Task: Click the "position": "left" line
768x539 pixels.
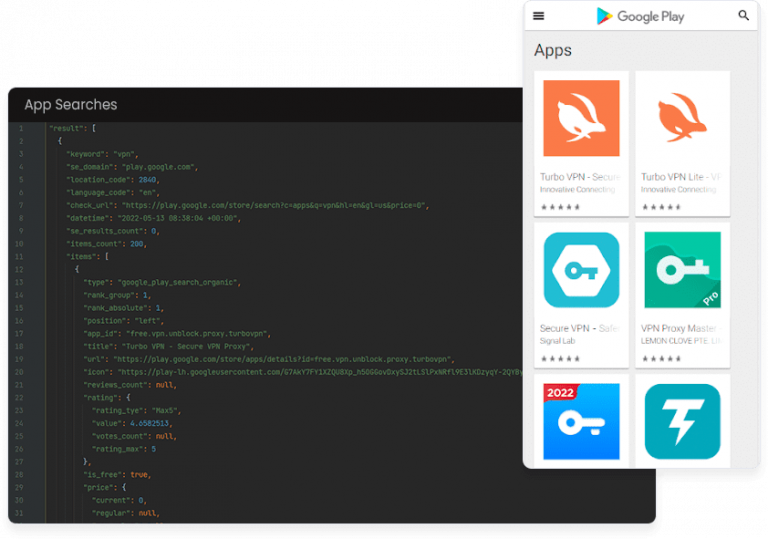Action: point(123,321)
